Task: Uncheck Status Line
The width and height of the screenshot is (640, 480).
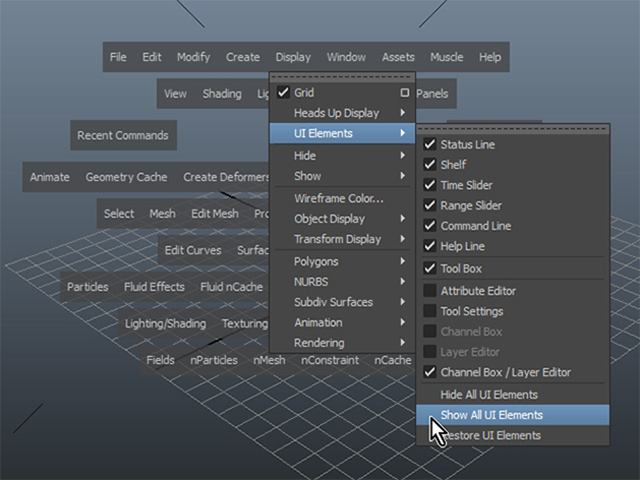Action: pyautogui.click(x=429, y=144)
